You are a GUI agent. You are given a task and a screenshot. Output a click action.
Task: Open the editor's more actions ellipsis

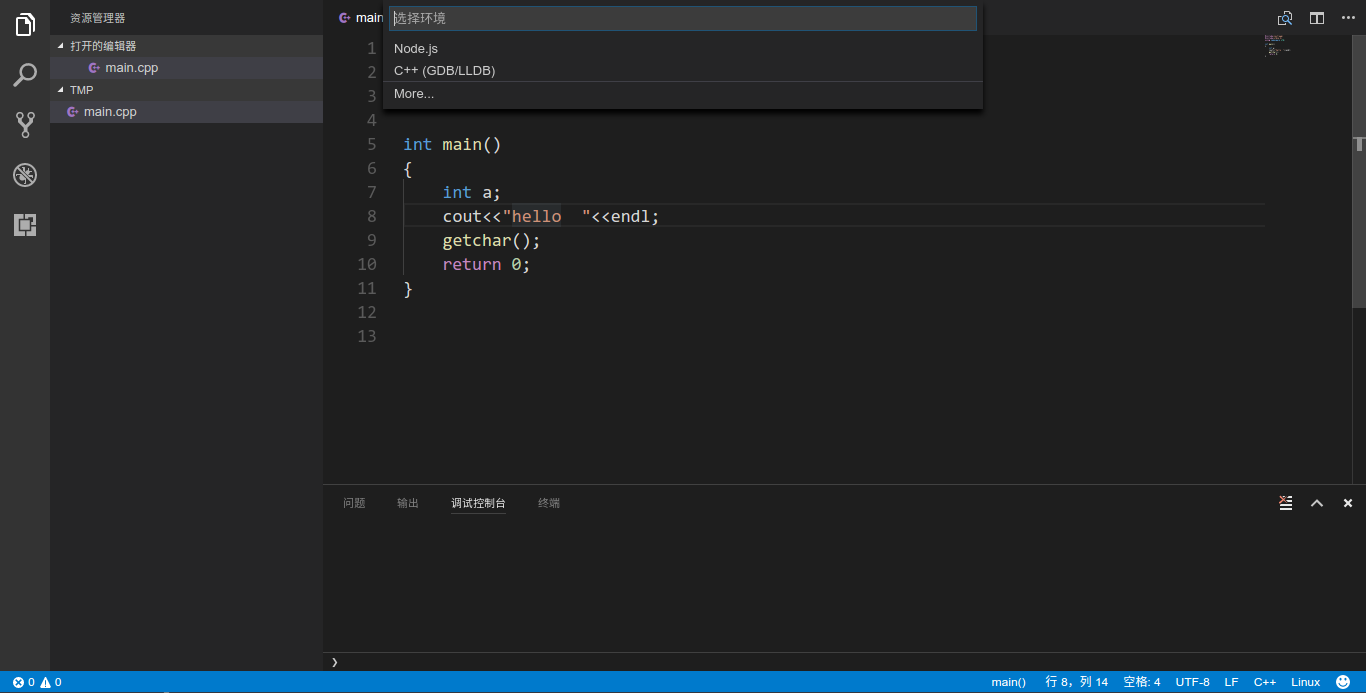tap(1348, 18)
